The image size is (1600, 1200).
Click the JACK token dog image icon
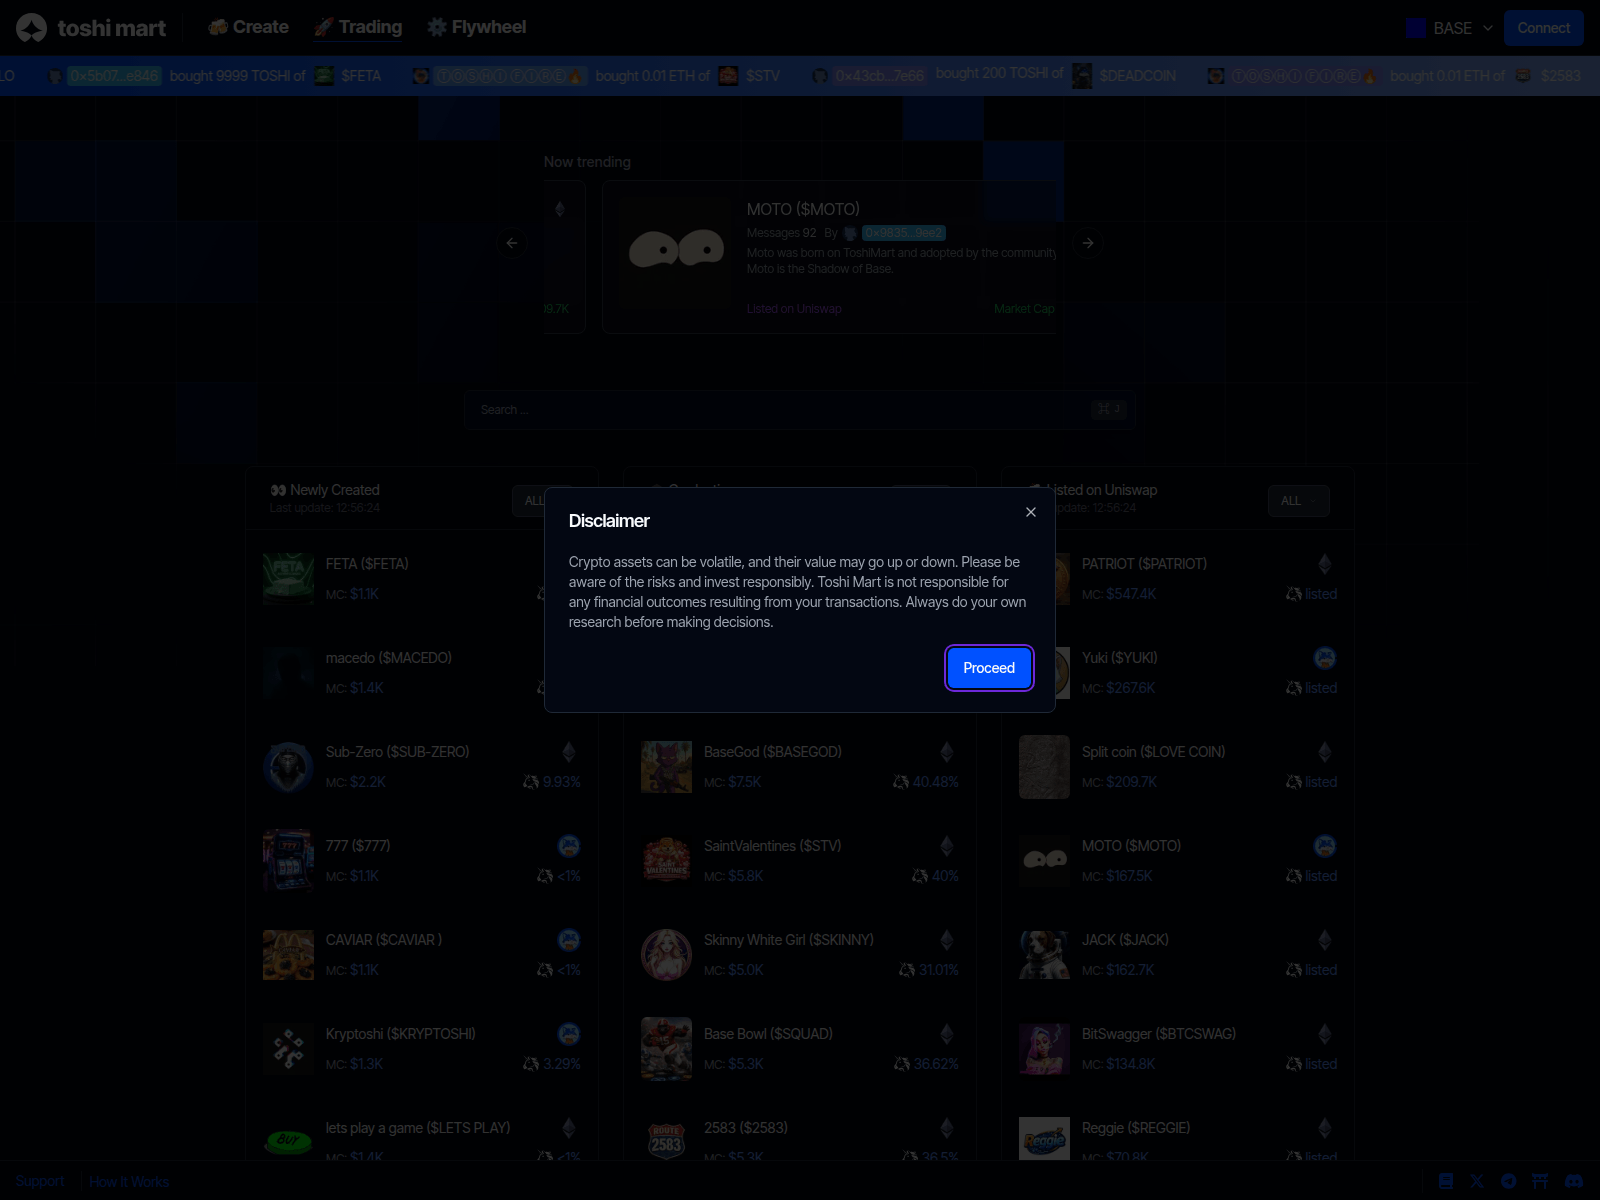coord(1044,955)
